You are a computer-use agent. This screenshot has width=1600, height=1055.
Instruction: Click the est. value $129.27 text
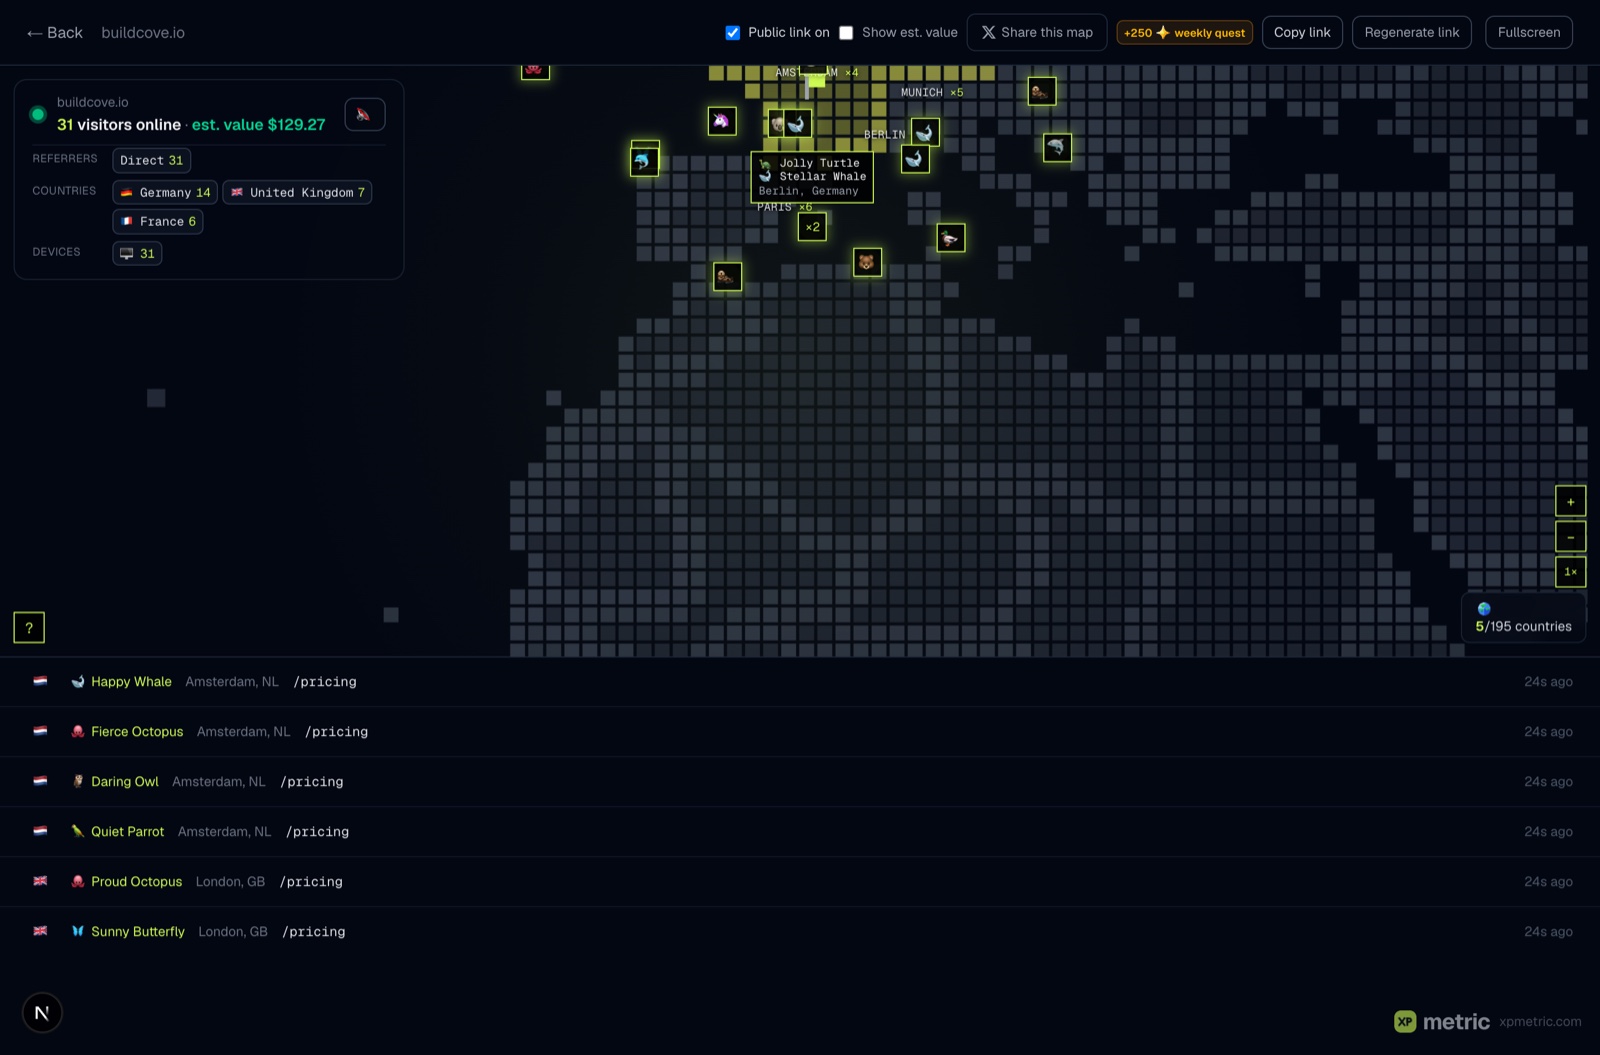click(x=258, y=125)
